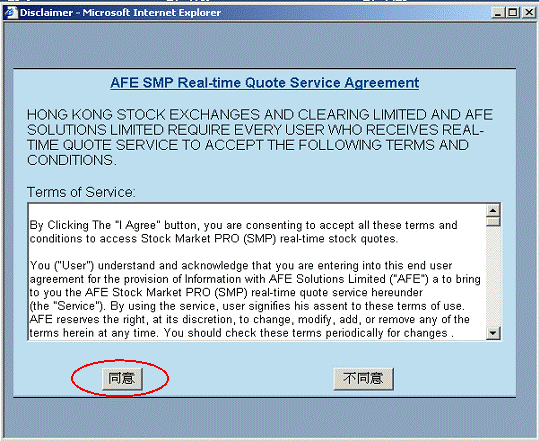
Task: Open the AFE SMP Real-time Quote Service Agreement link
Action: [264, 83]
